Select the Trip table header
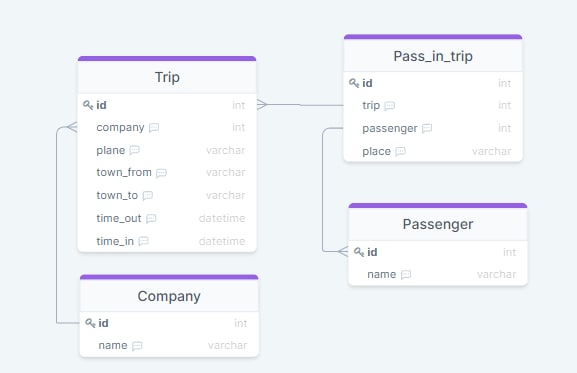Screen dimensions: 577x373 click(x=167, y=77)
